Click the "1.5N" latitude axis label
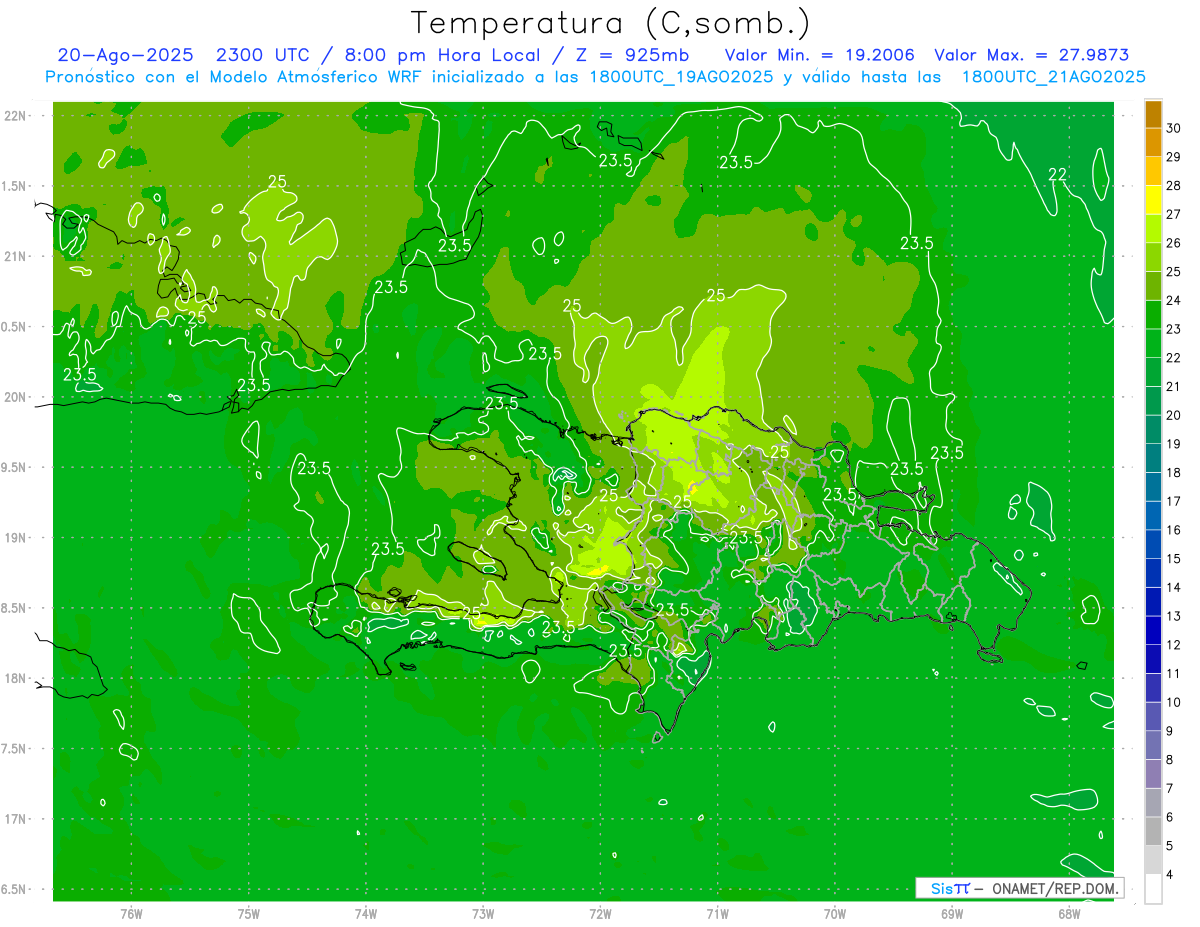 [x=14, y=186]
